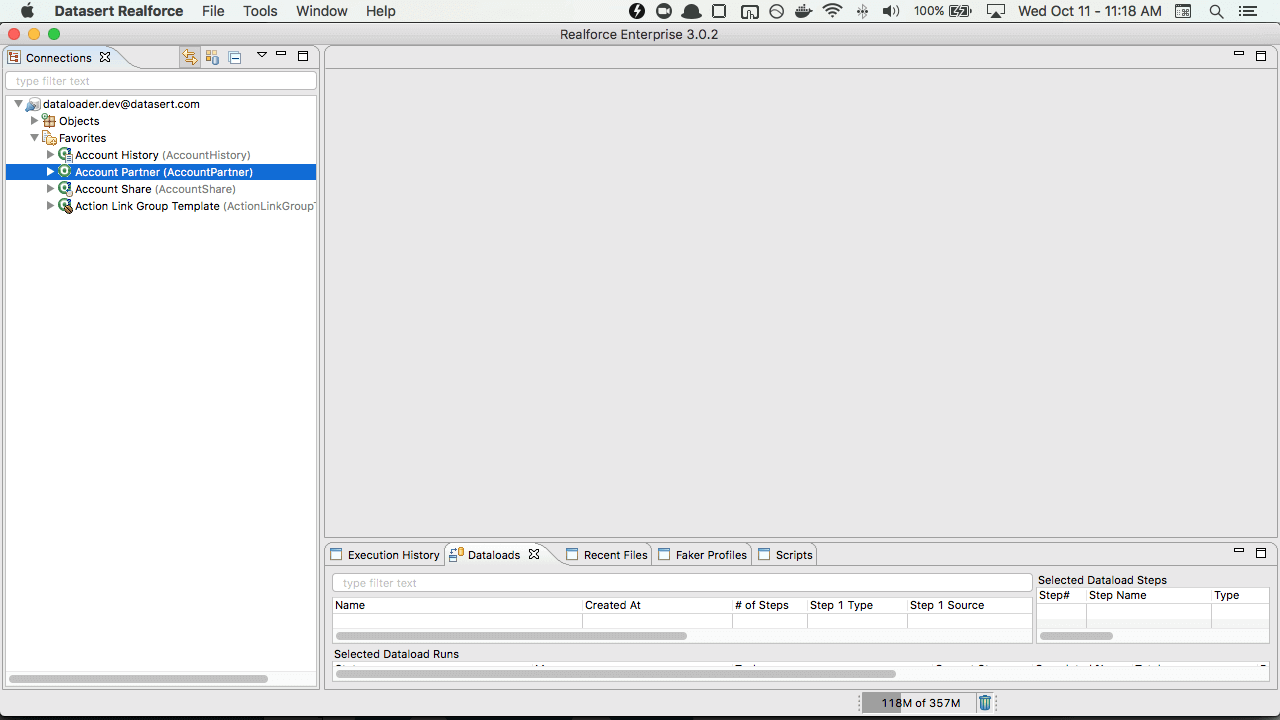Select Account History (AccountHistory) row

pos(163,155)
